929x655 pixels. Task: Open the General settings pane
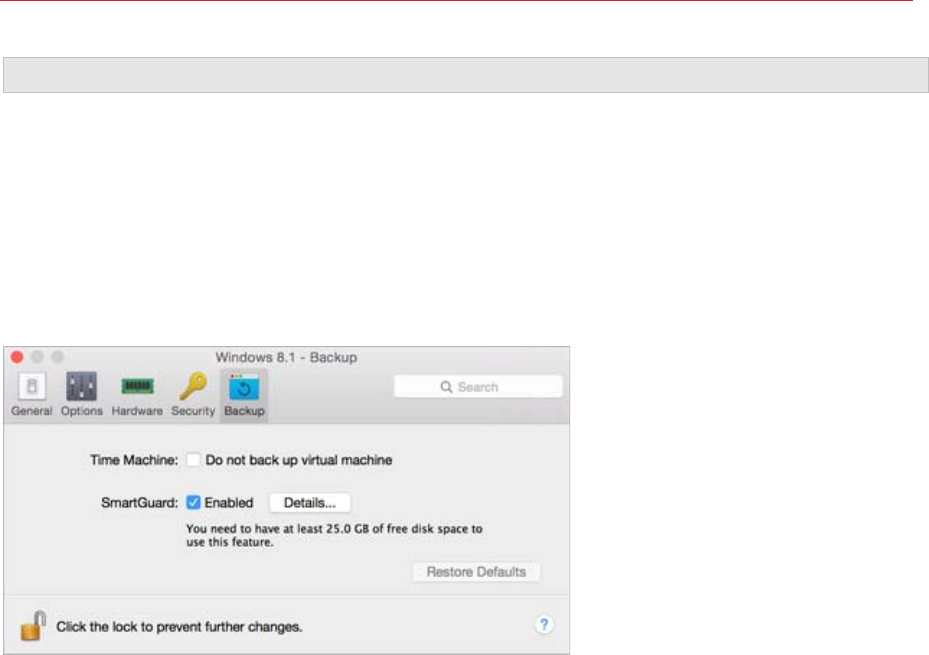[x=31, y=395]
